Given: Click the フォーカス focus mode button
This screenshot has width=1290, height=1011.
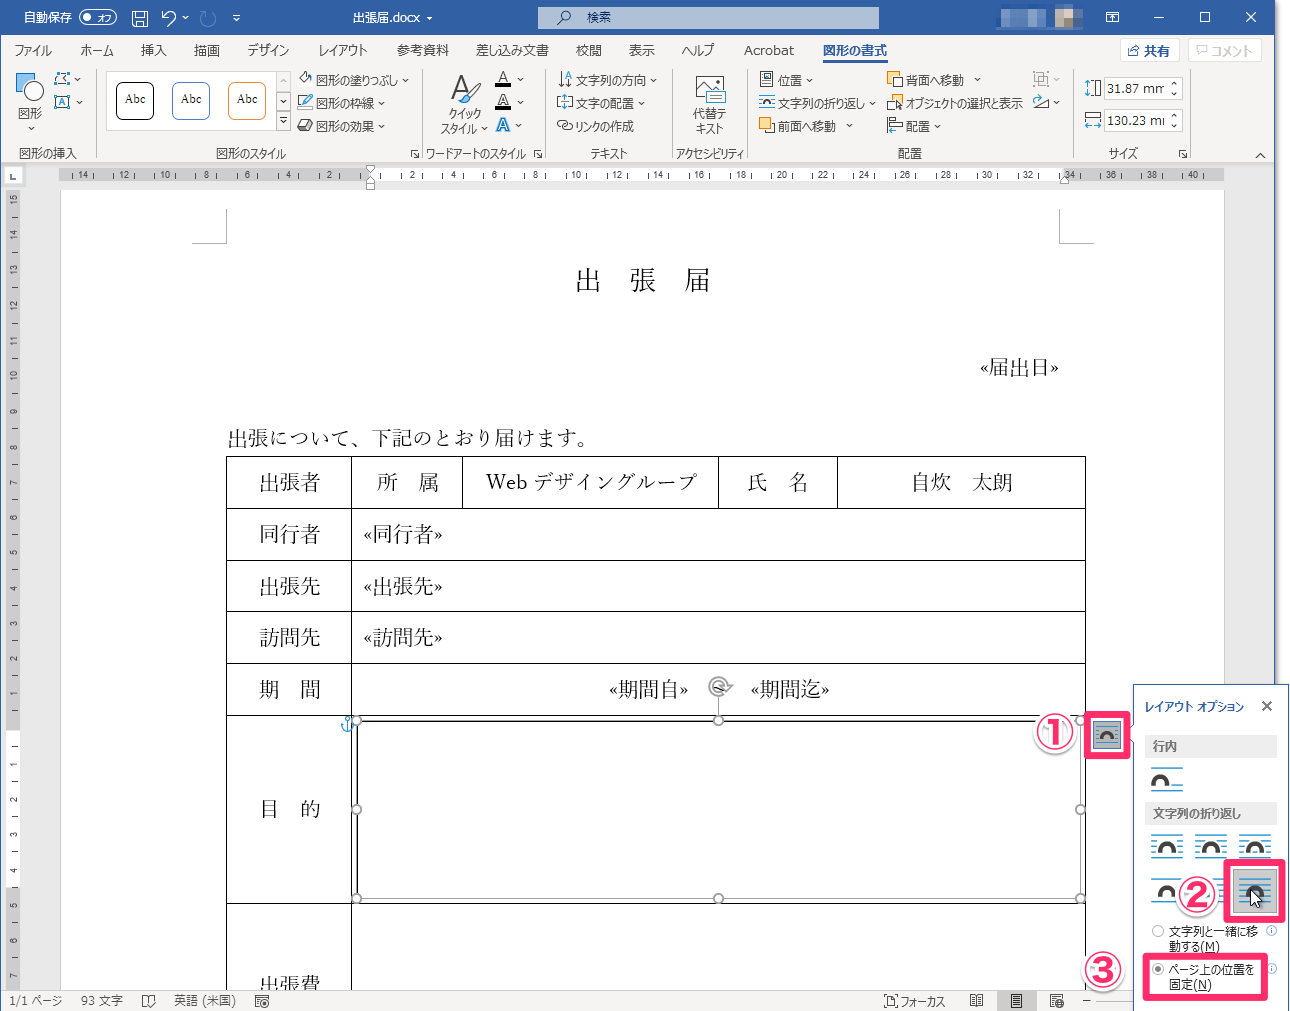Looking at the screenshot, I should [915, 1001].
